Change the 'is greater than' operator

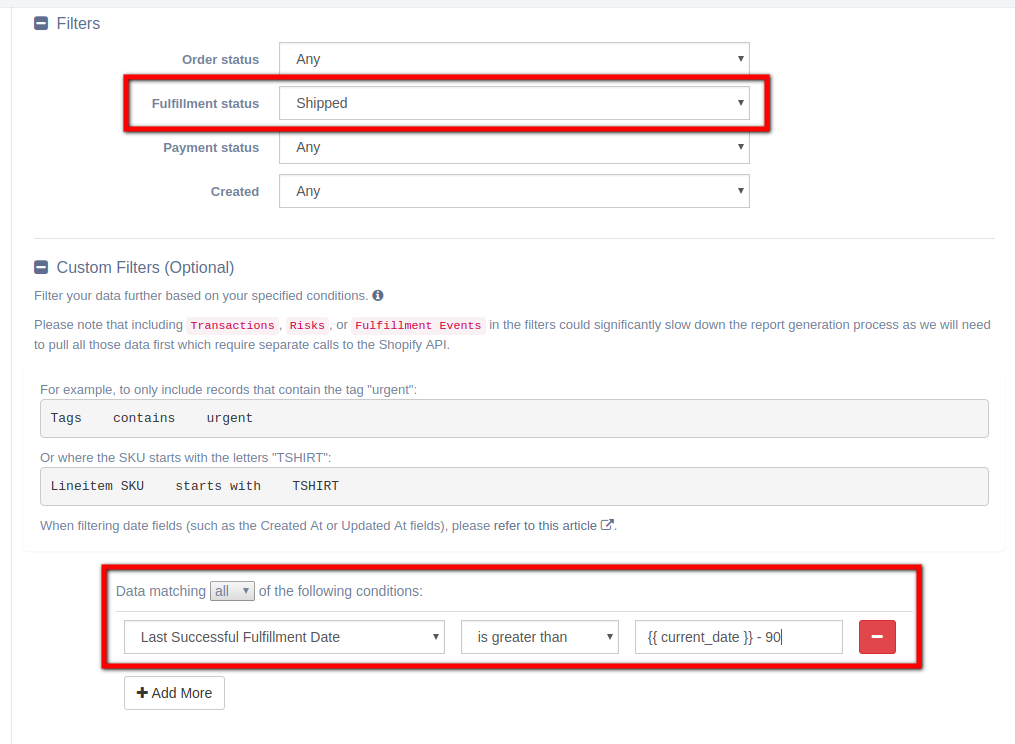pyautogui.click(x=539, y=636)
